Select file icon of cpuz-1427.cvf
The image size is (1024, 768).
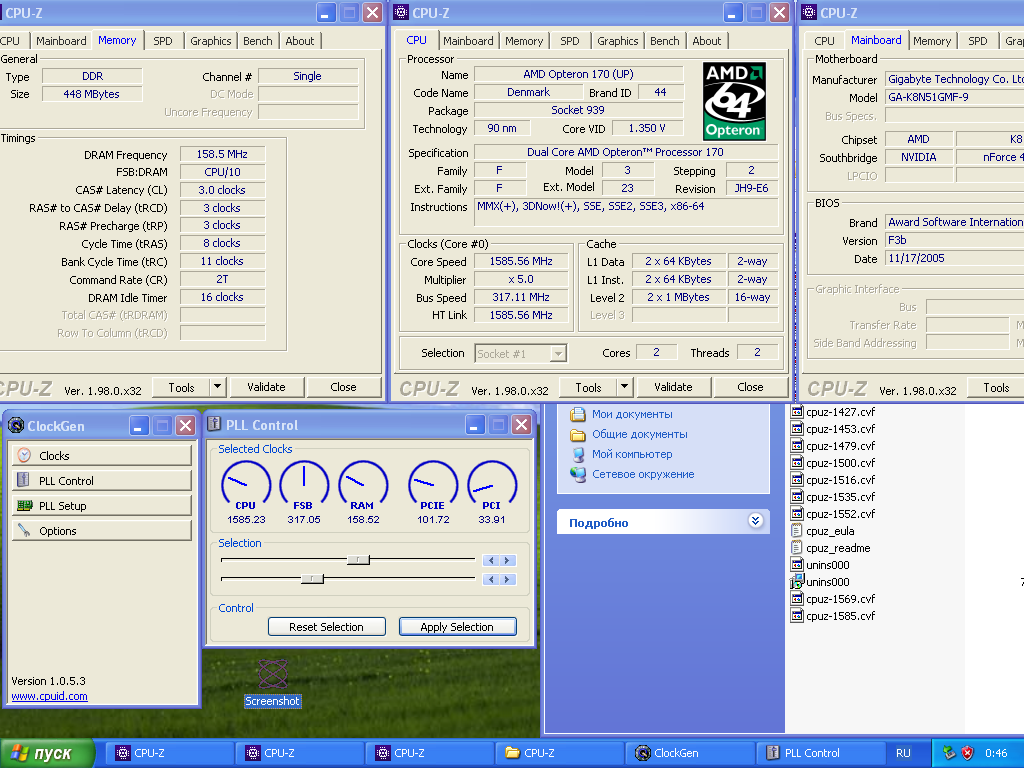(x=797, y=411)
